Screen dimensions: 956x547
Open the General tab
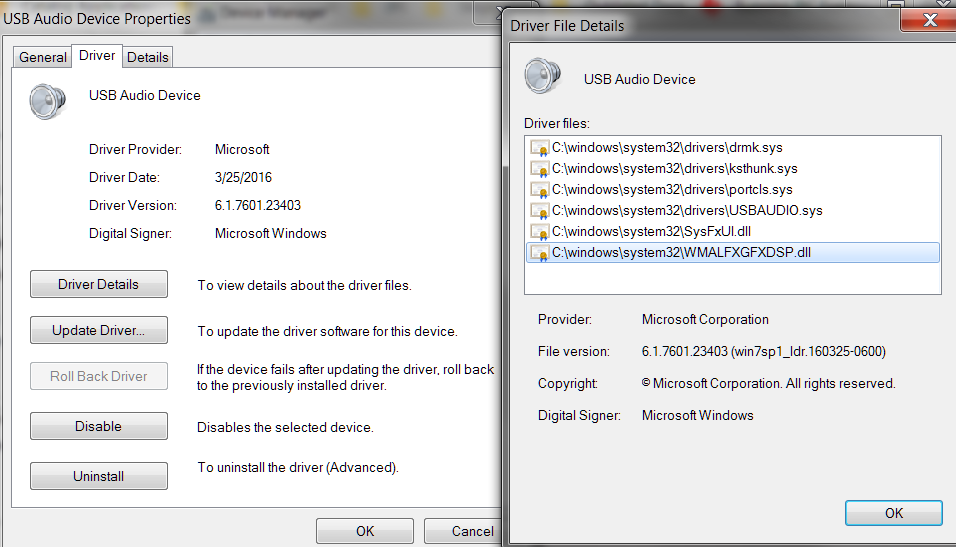pos(43,57)
